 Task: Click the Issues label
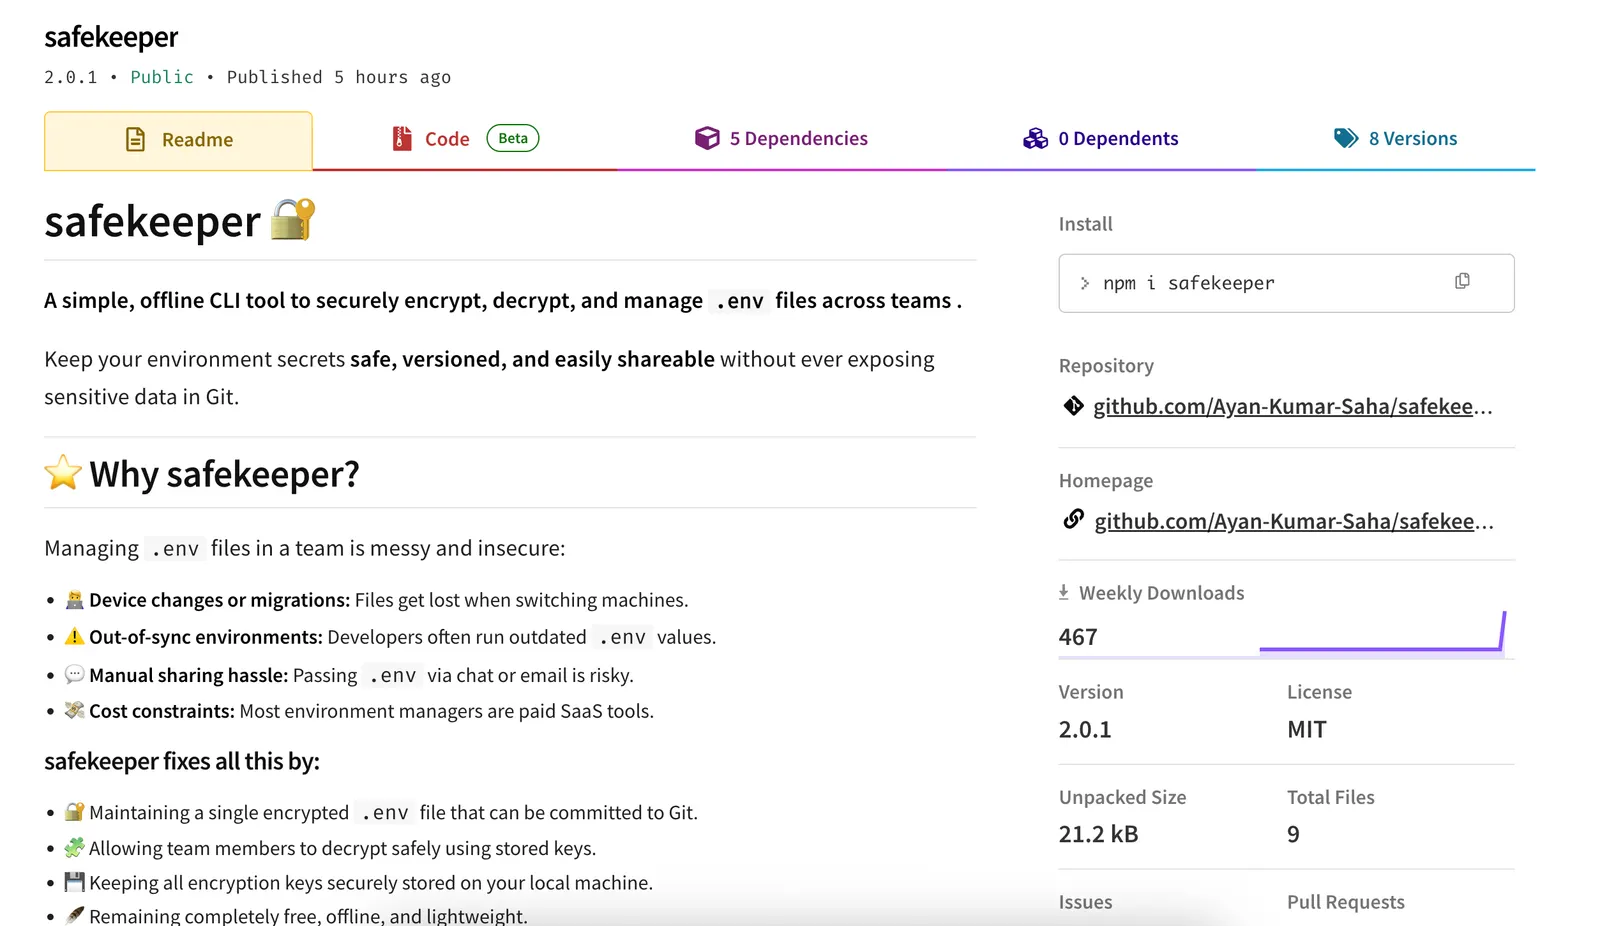(1085, 902)
